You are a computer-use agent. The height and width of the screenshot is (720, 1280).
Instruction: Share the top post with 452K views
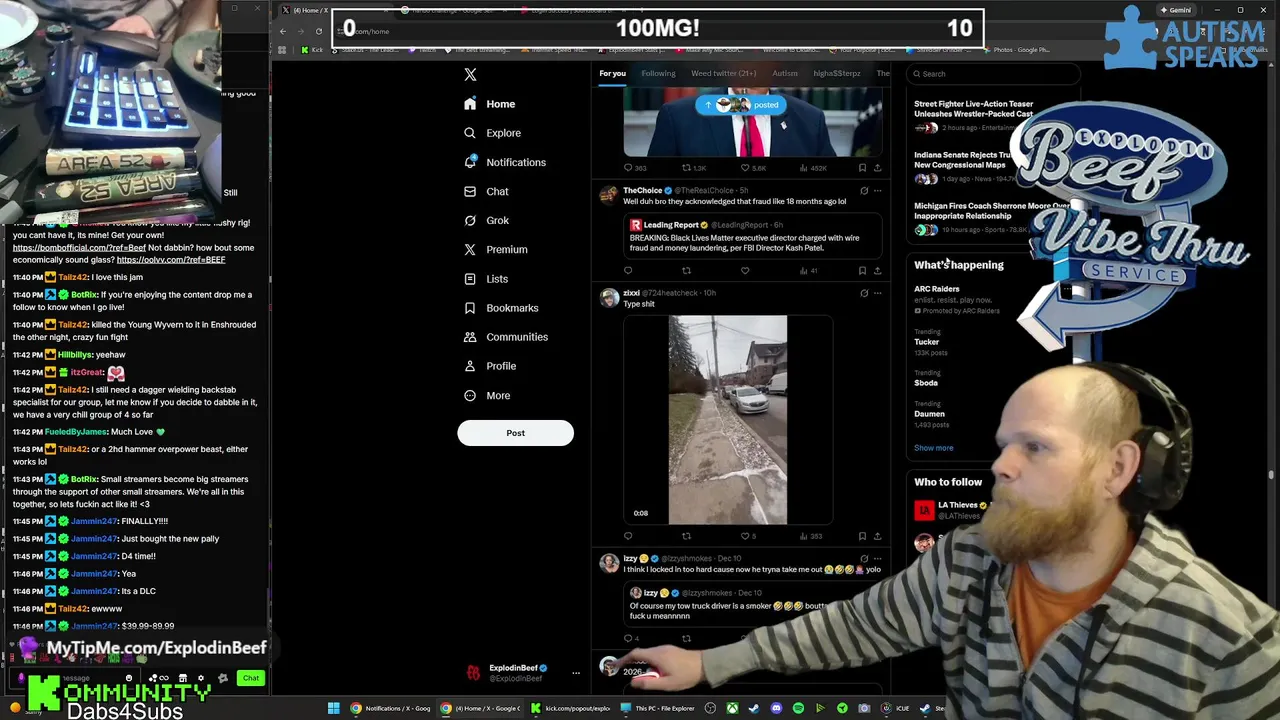[877, 168]
